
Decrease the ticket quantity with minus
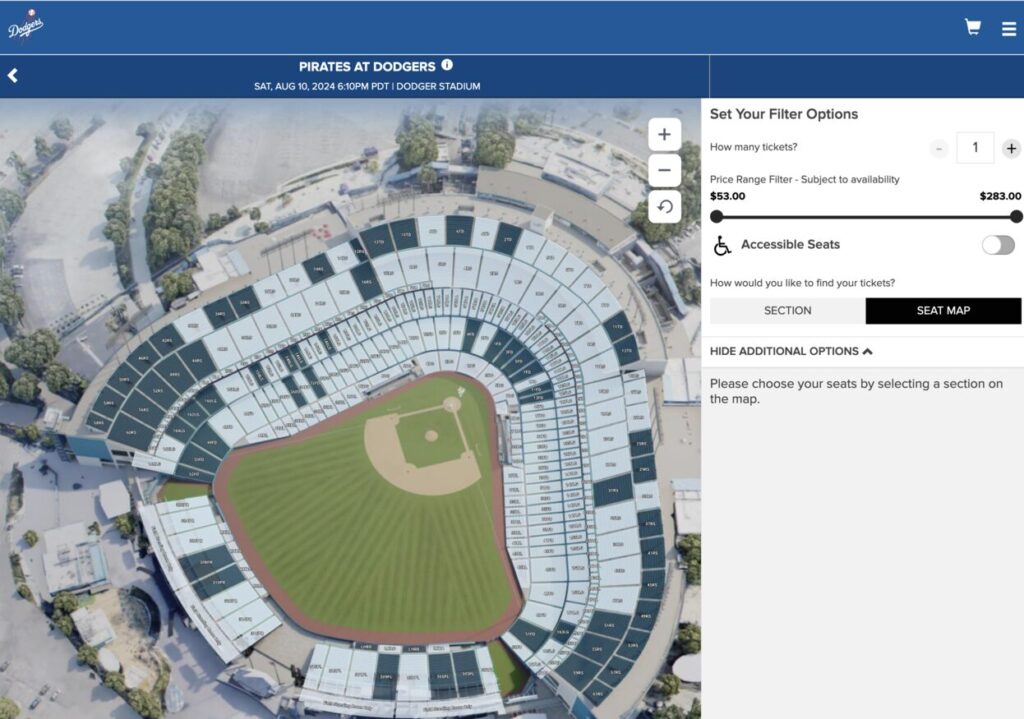(938, 149)
